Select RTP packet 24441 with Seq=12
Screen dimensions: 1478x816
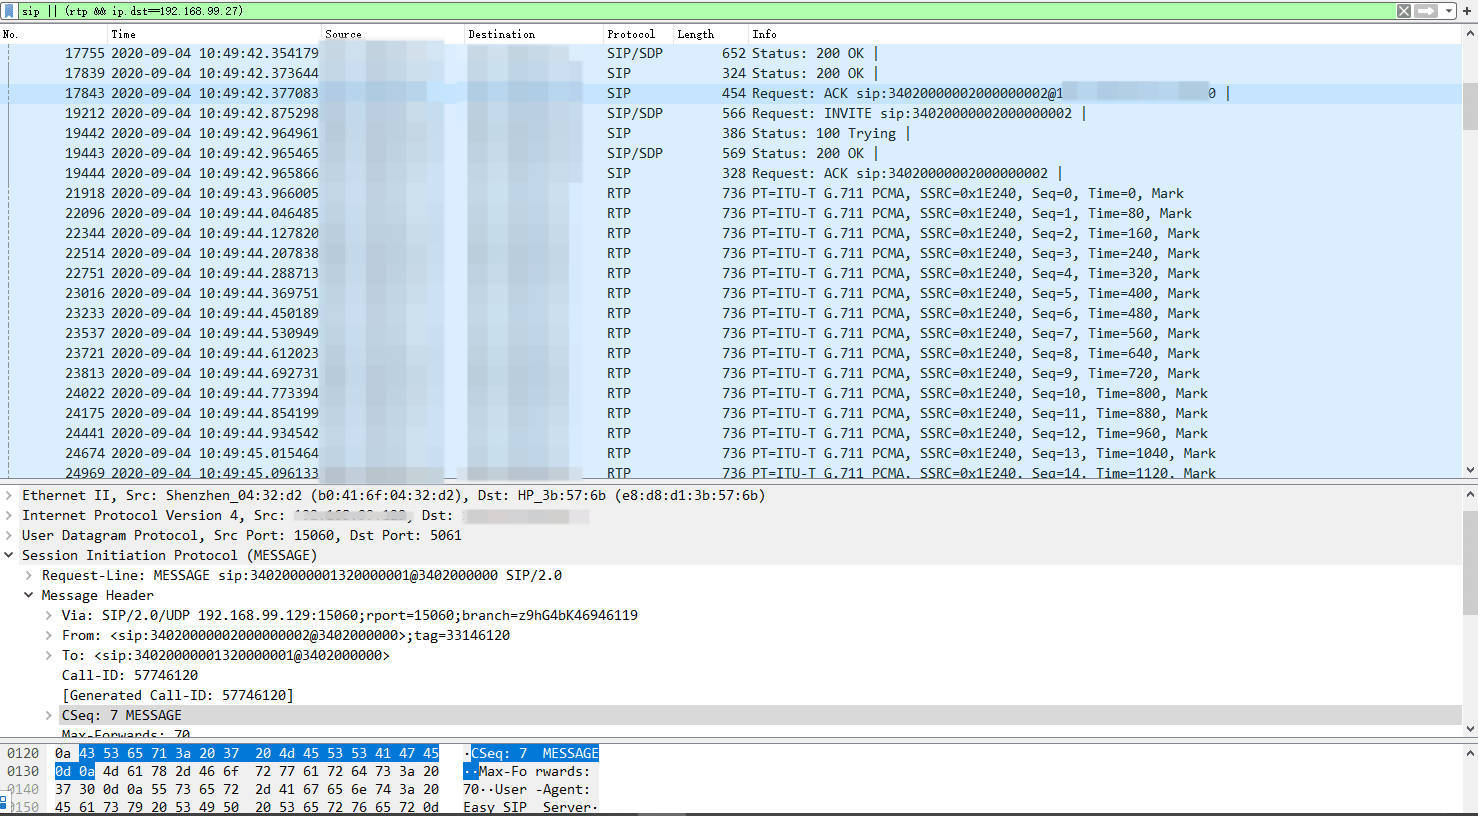[x=730, y=433]
